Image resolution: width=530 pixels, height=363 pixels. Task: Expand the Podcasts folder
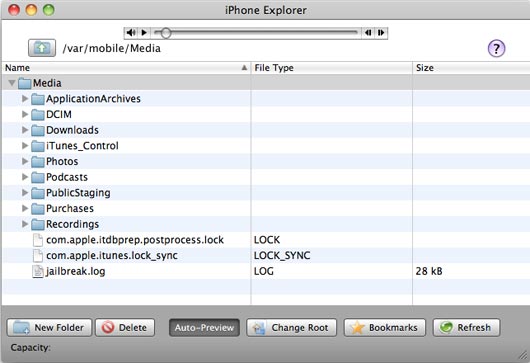pyautogui.click(x=25, y=177)
